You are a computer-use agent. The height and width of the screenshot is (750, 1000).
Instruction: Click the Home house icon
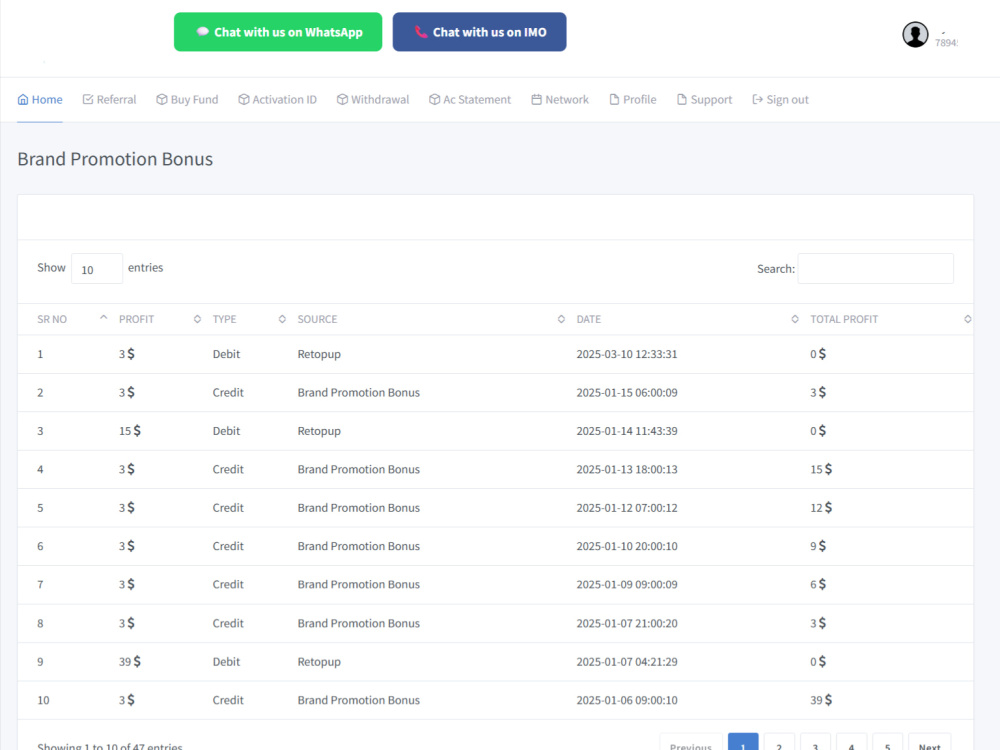point(23,99)
